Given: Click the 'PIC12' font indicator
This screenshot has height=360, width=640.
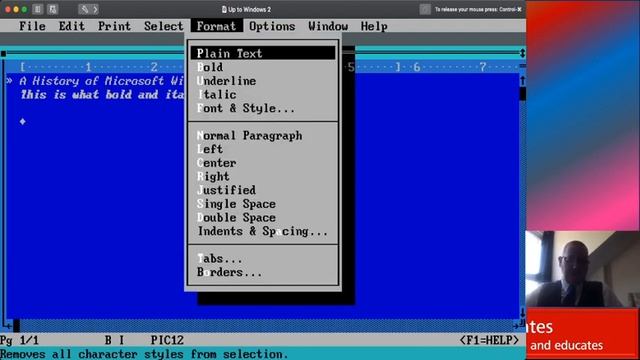Looking at the screenshot, I should pyautogui.click(x=167, y=340).
